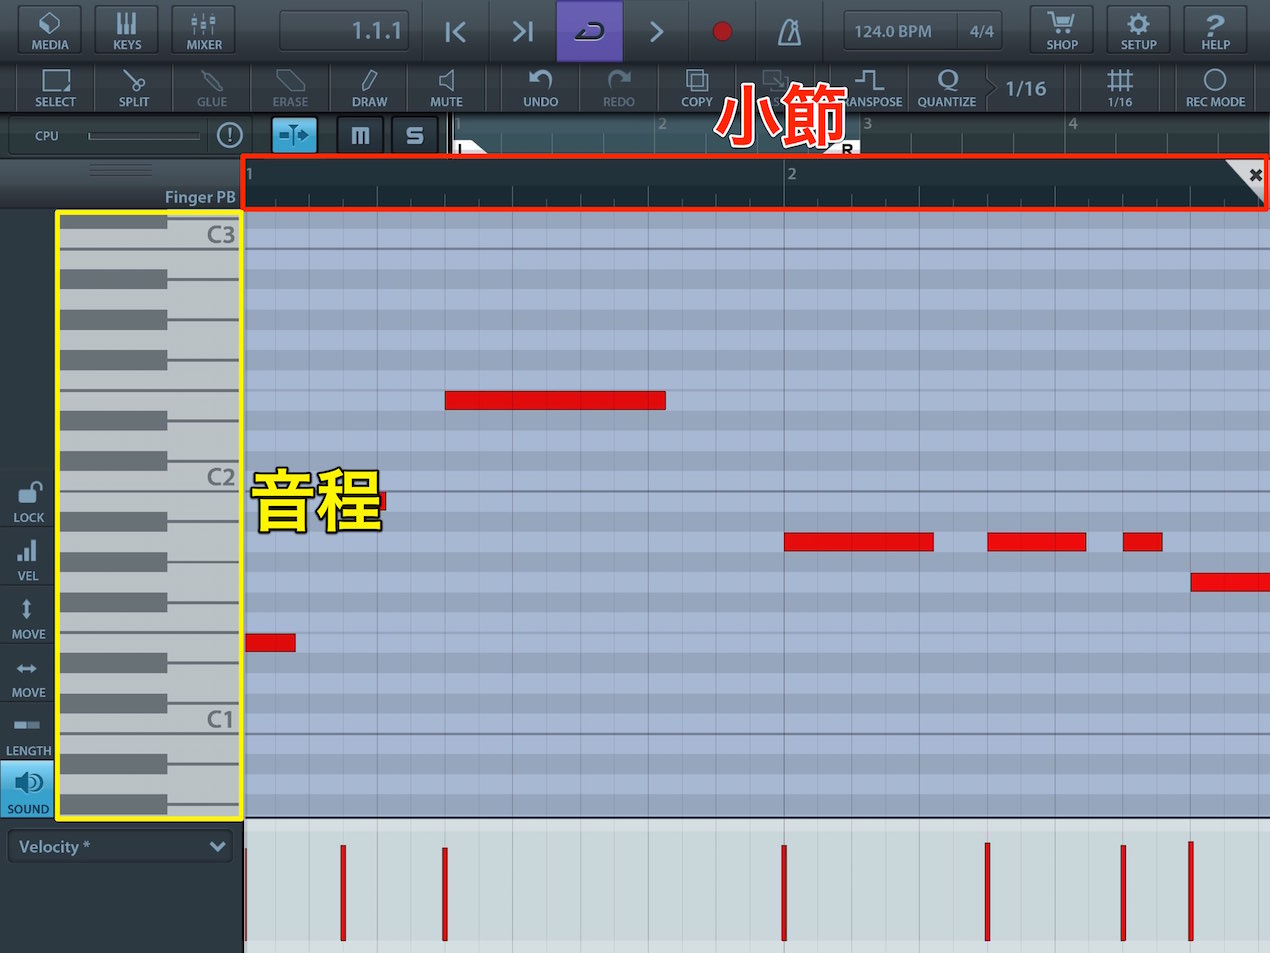Copy the selected notes
Image resolution: width=1270 pixels, height=953 pixels.
point(696,88)
